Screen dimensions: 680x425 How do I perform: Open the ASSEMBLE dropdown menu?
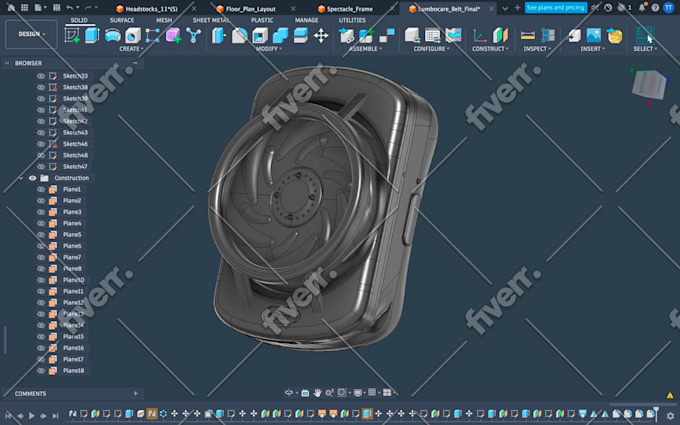[x=365, y=49]
